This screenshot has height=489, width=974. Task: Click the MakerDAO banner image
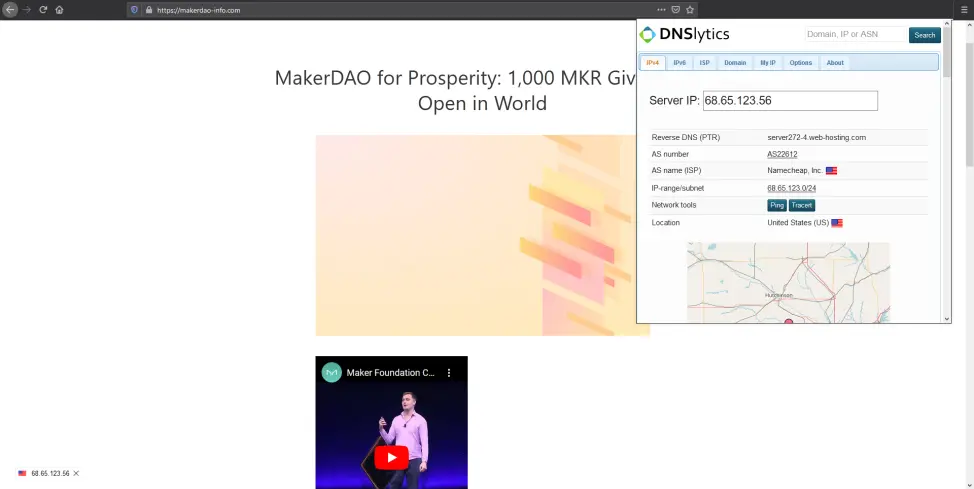[483, 235]
